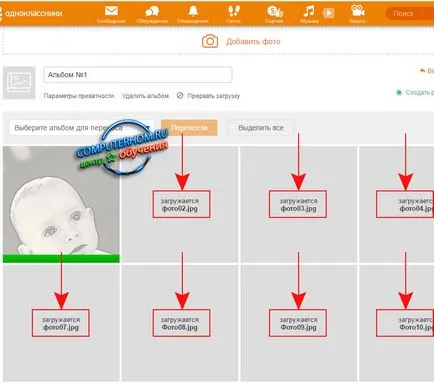Focus the orange search field

pyautogui.click(x=410, y=14)
